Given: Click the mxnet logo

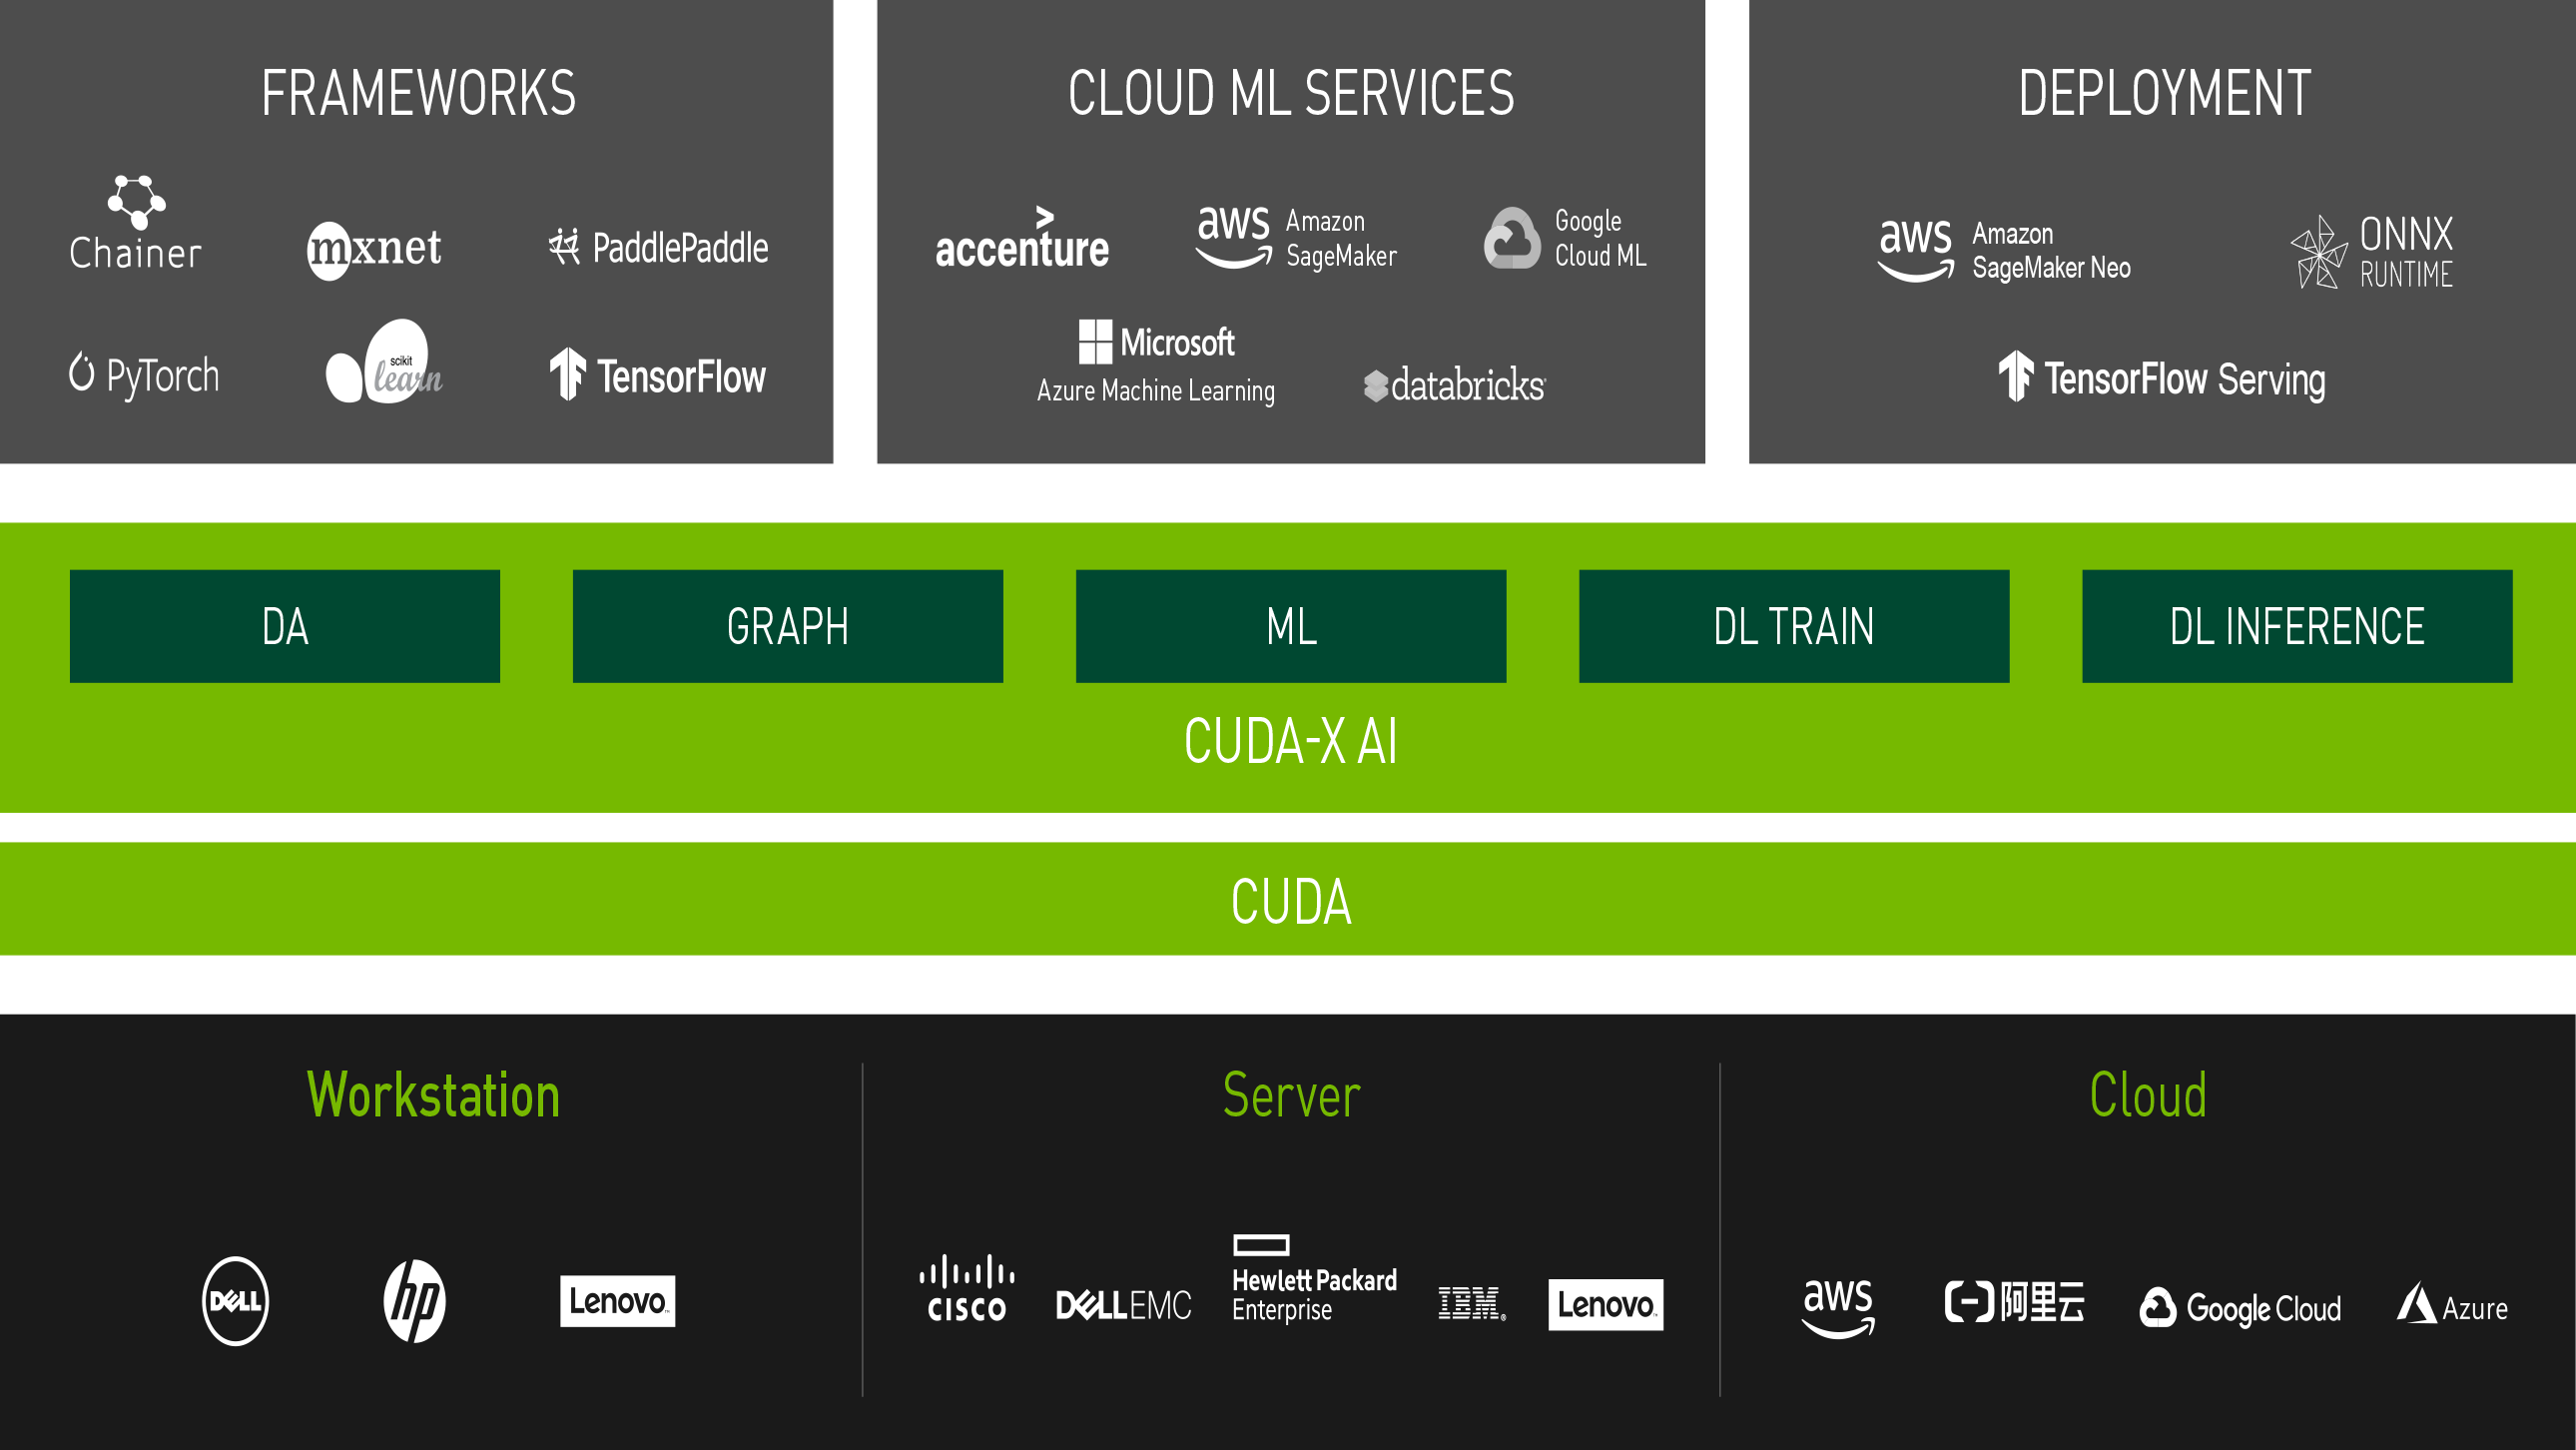Looking at the screenshot, I should click(x=374, y=249).
